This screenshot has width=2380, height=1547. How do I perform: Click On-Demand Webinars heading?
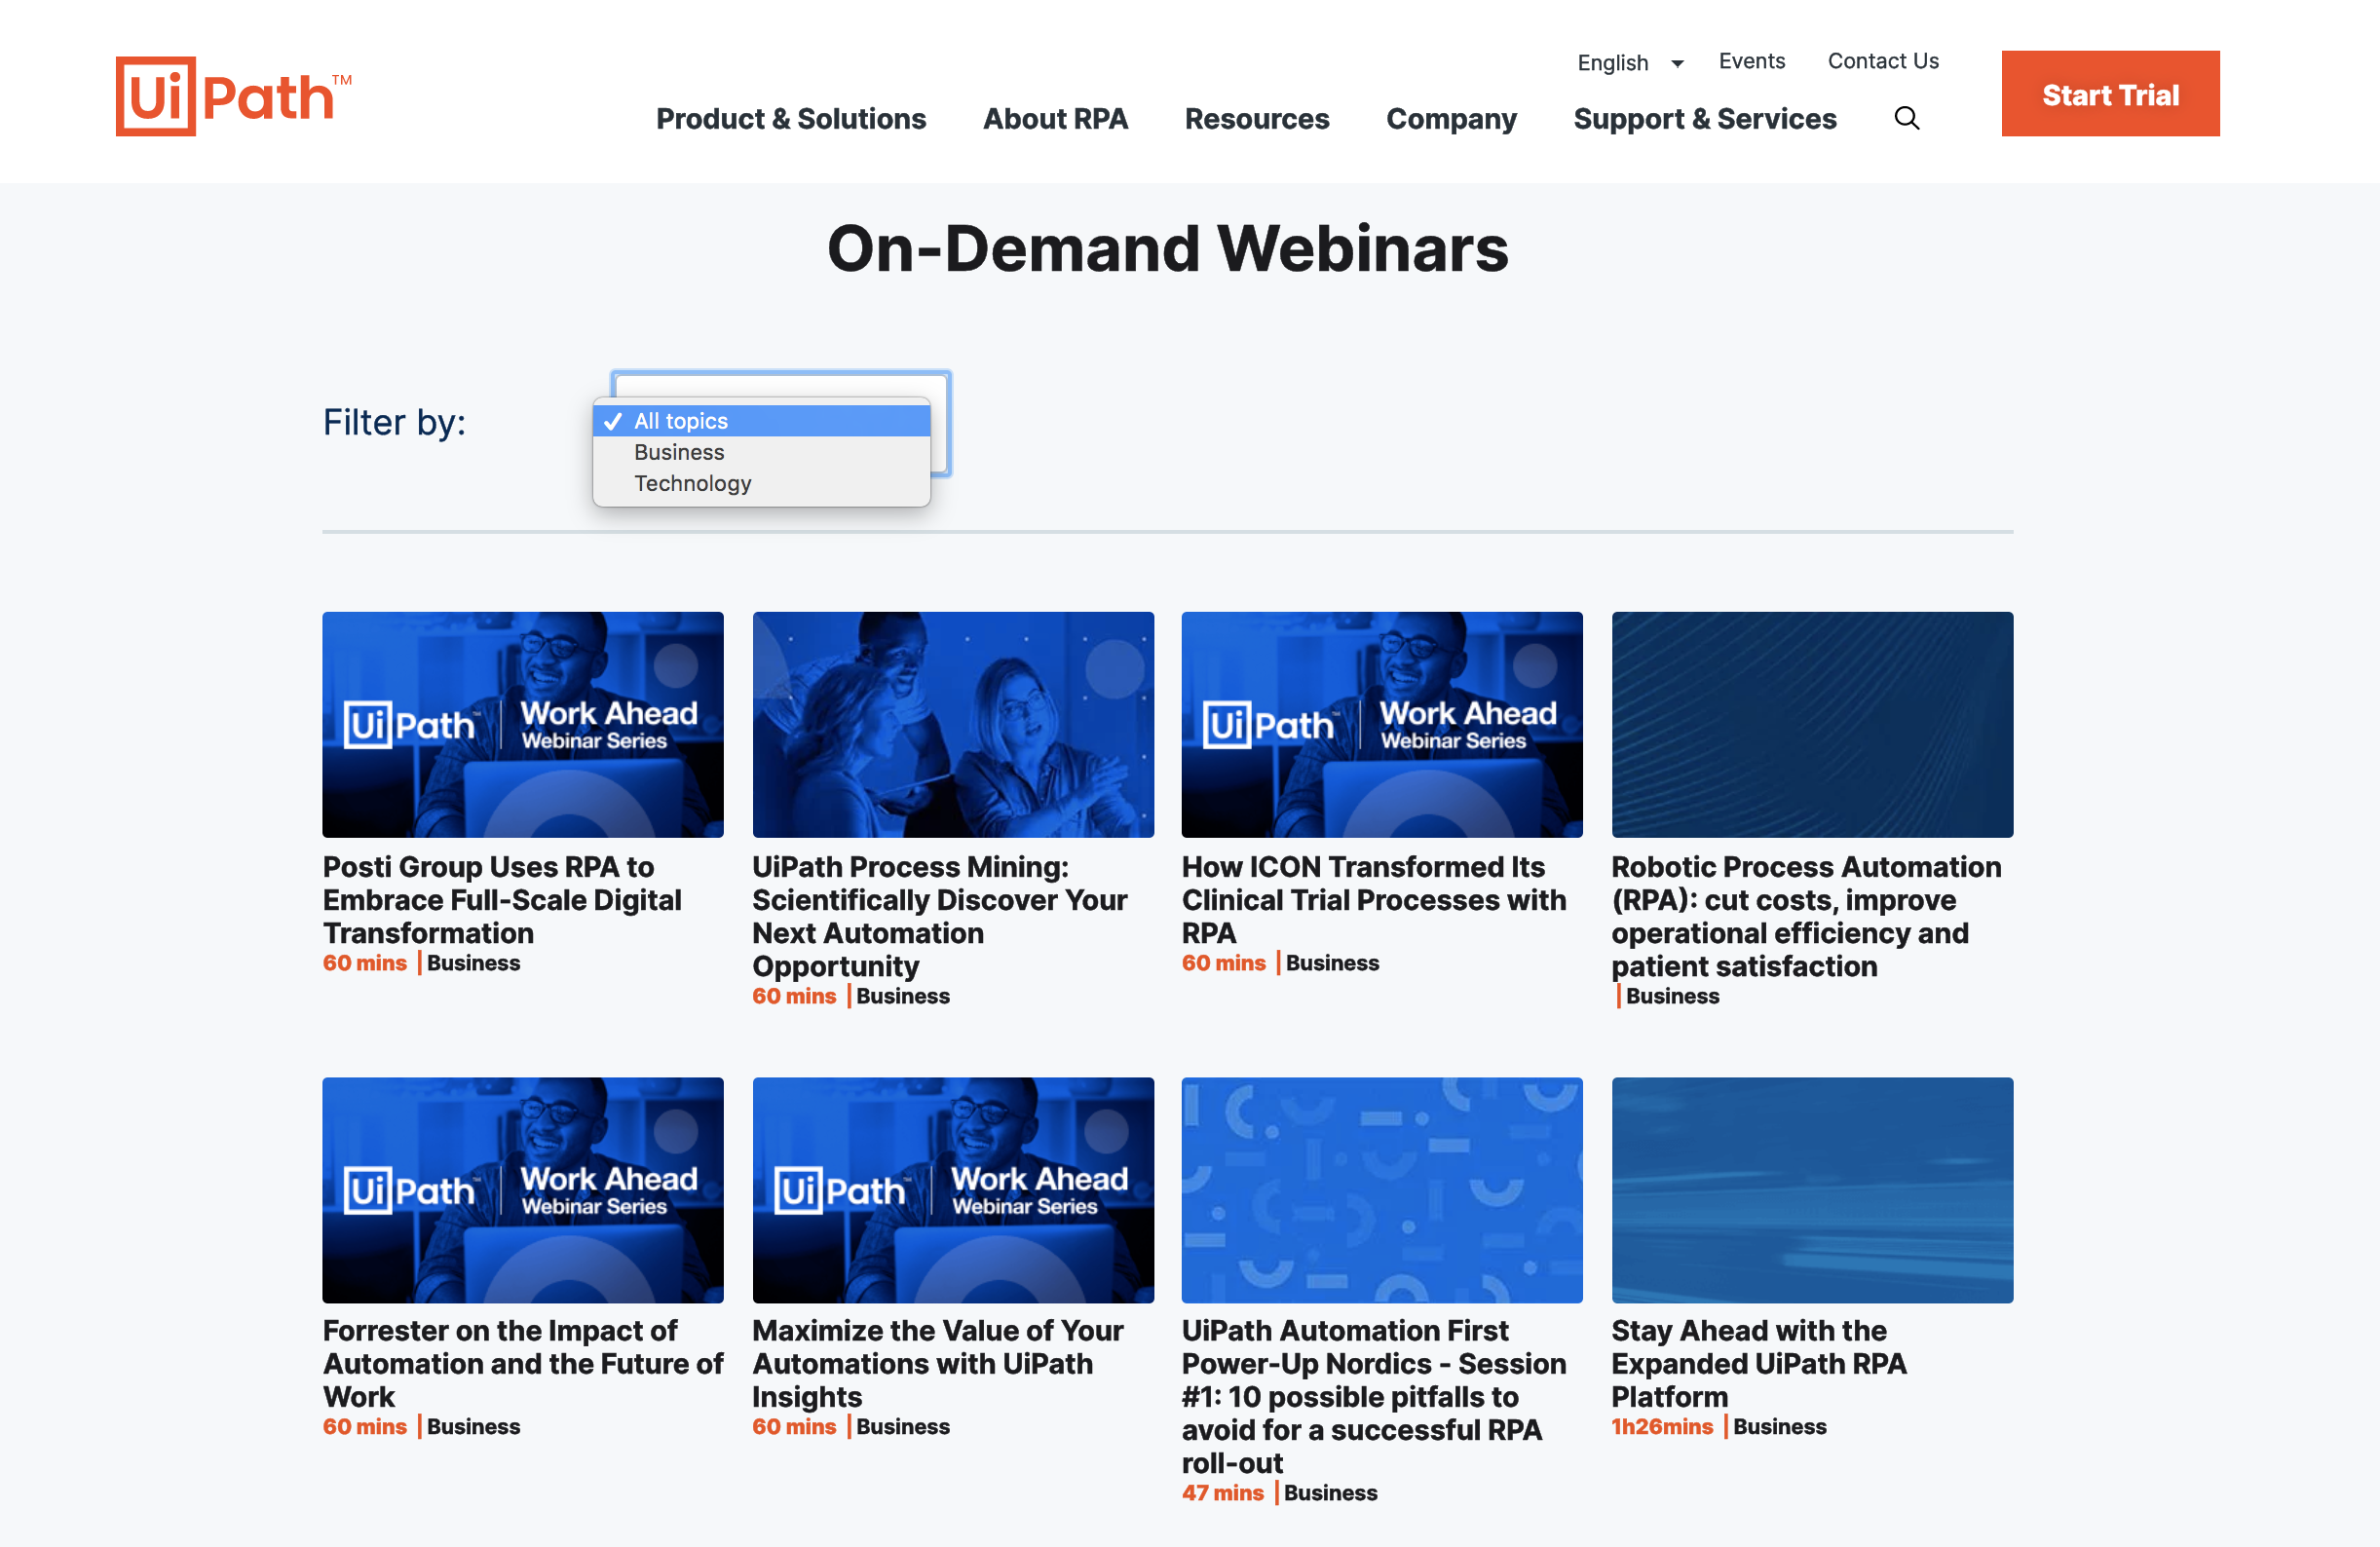[1167, 248]
